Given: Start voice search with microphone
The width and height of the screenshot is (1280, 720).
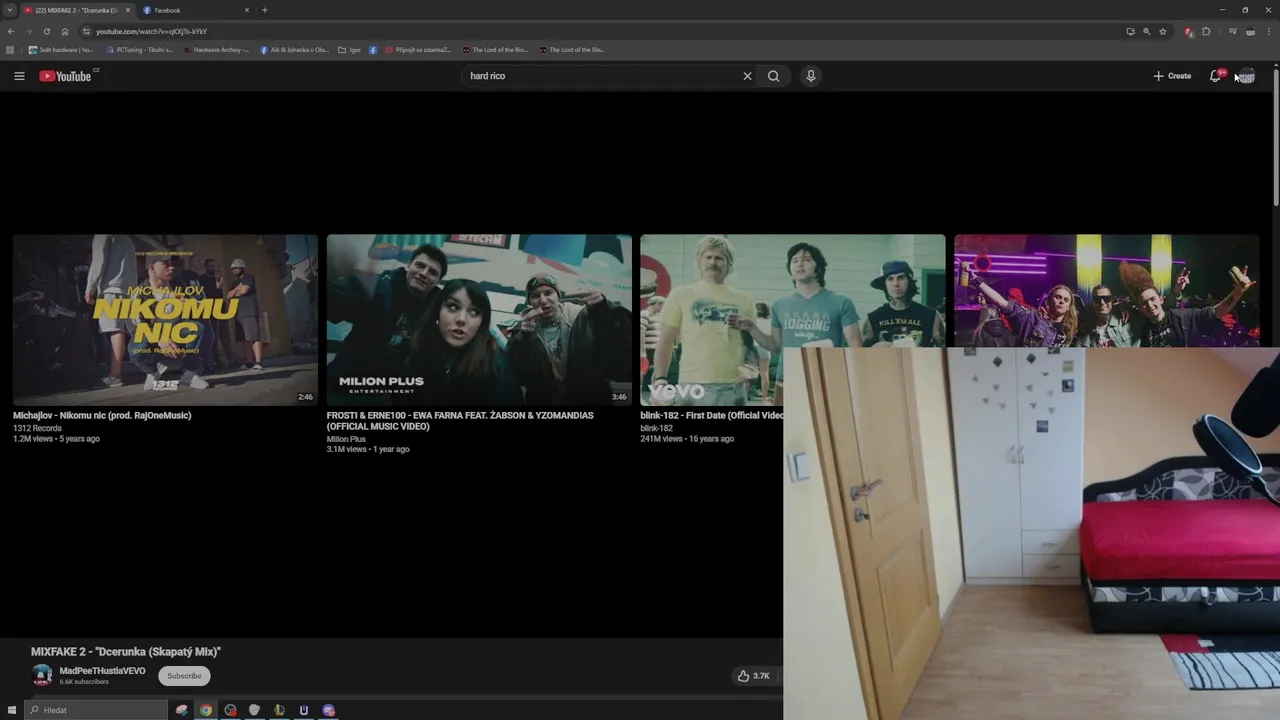Looking at the screenshot, I should (811, 76).
